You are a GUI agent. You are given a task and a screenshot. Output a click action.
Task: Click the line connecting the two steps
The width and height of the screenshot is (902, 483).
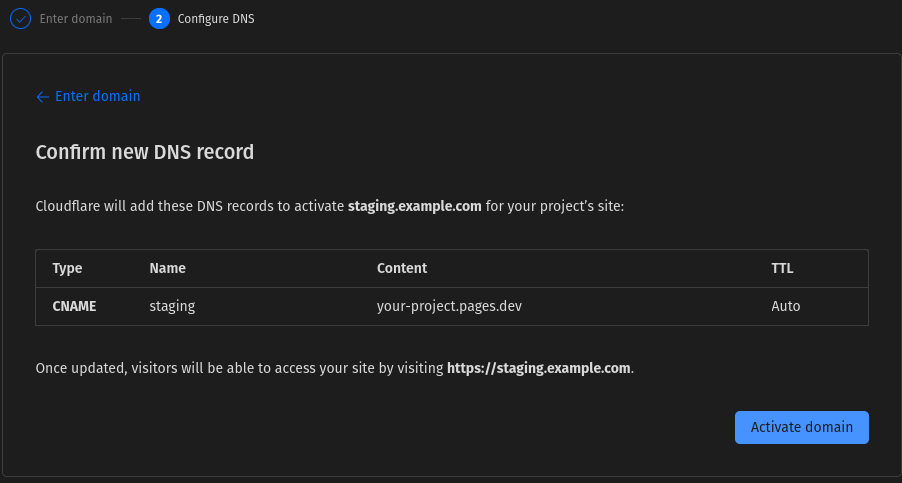pos(131,19)
